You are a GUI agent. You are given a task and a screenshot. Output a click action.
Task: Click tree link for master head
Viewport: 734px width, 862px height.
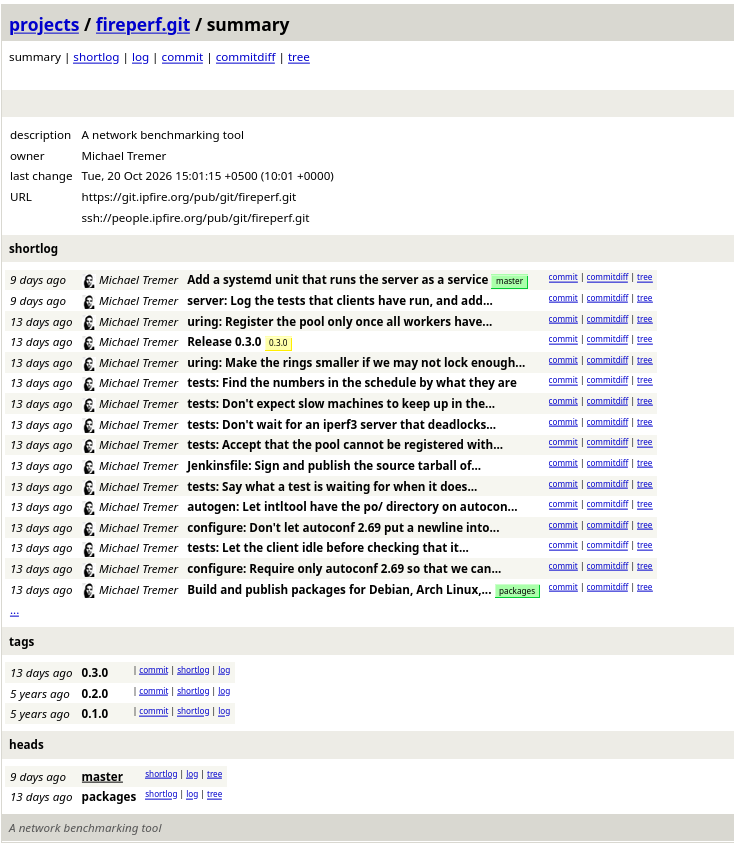(x=214, y=775)
